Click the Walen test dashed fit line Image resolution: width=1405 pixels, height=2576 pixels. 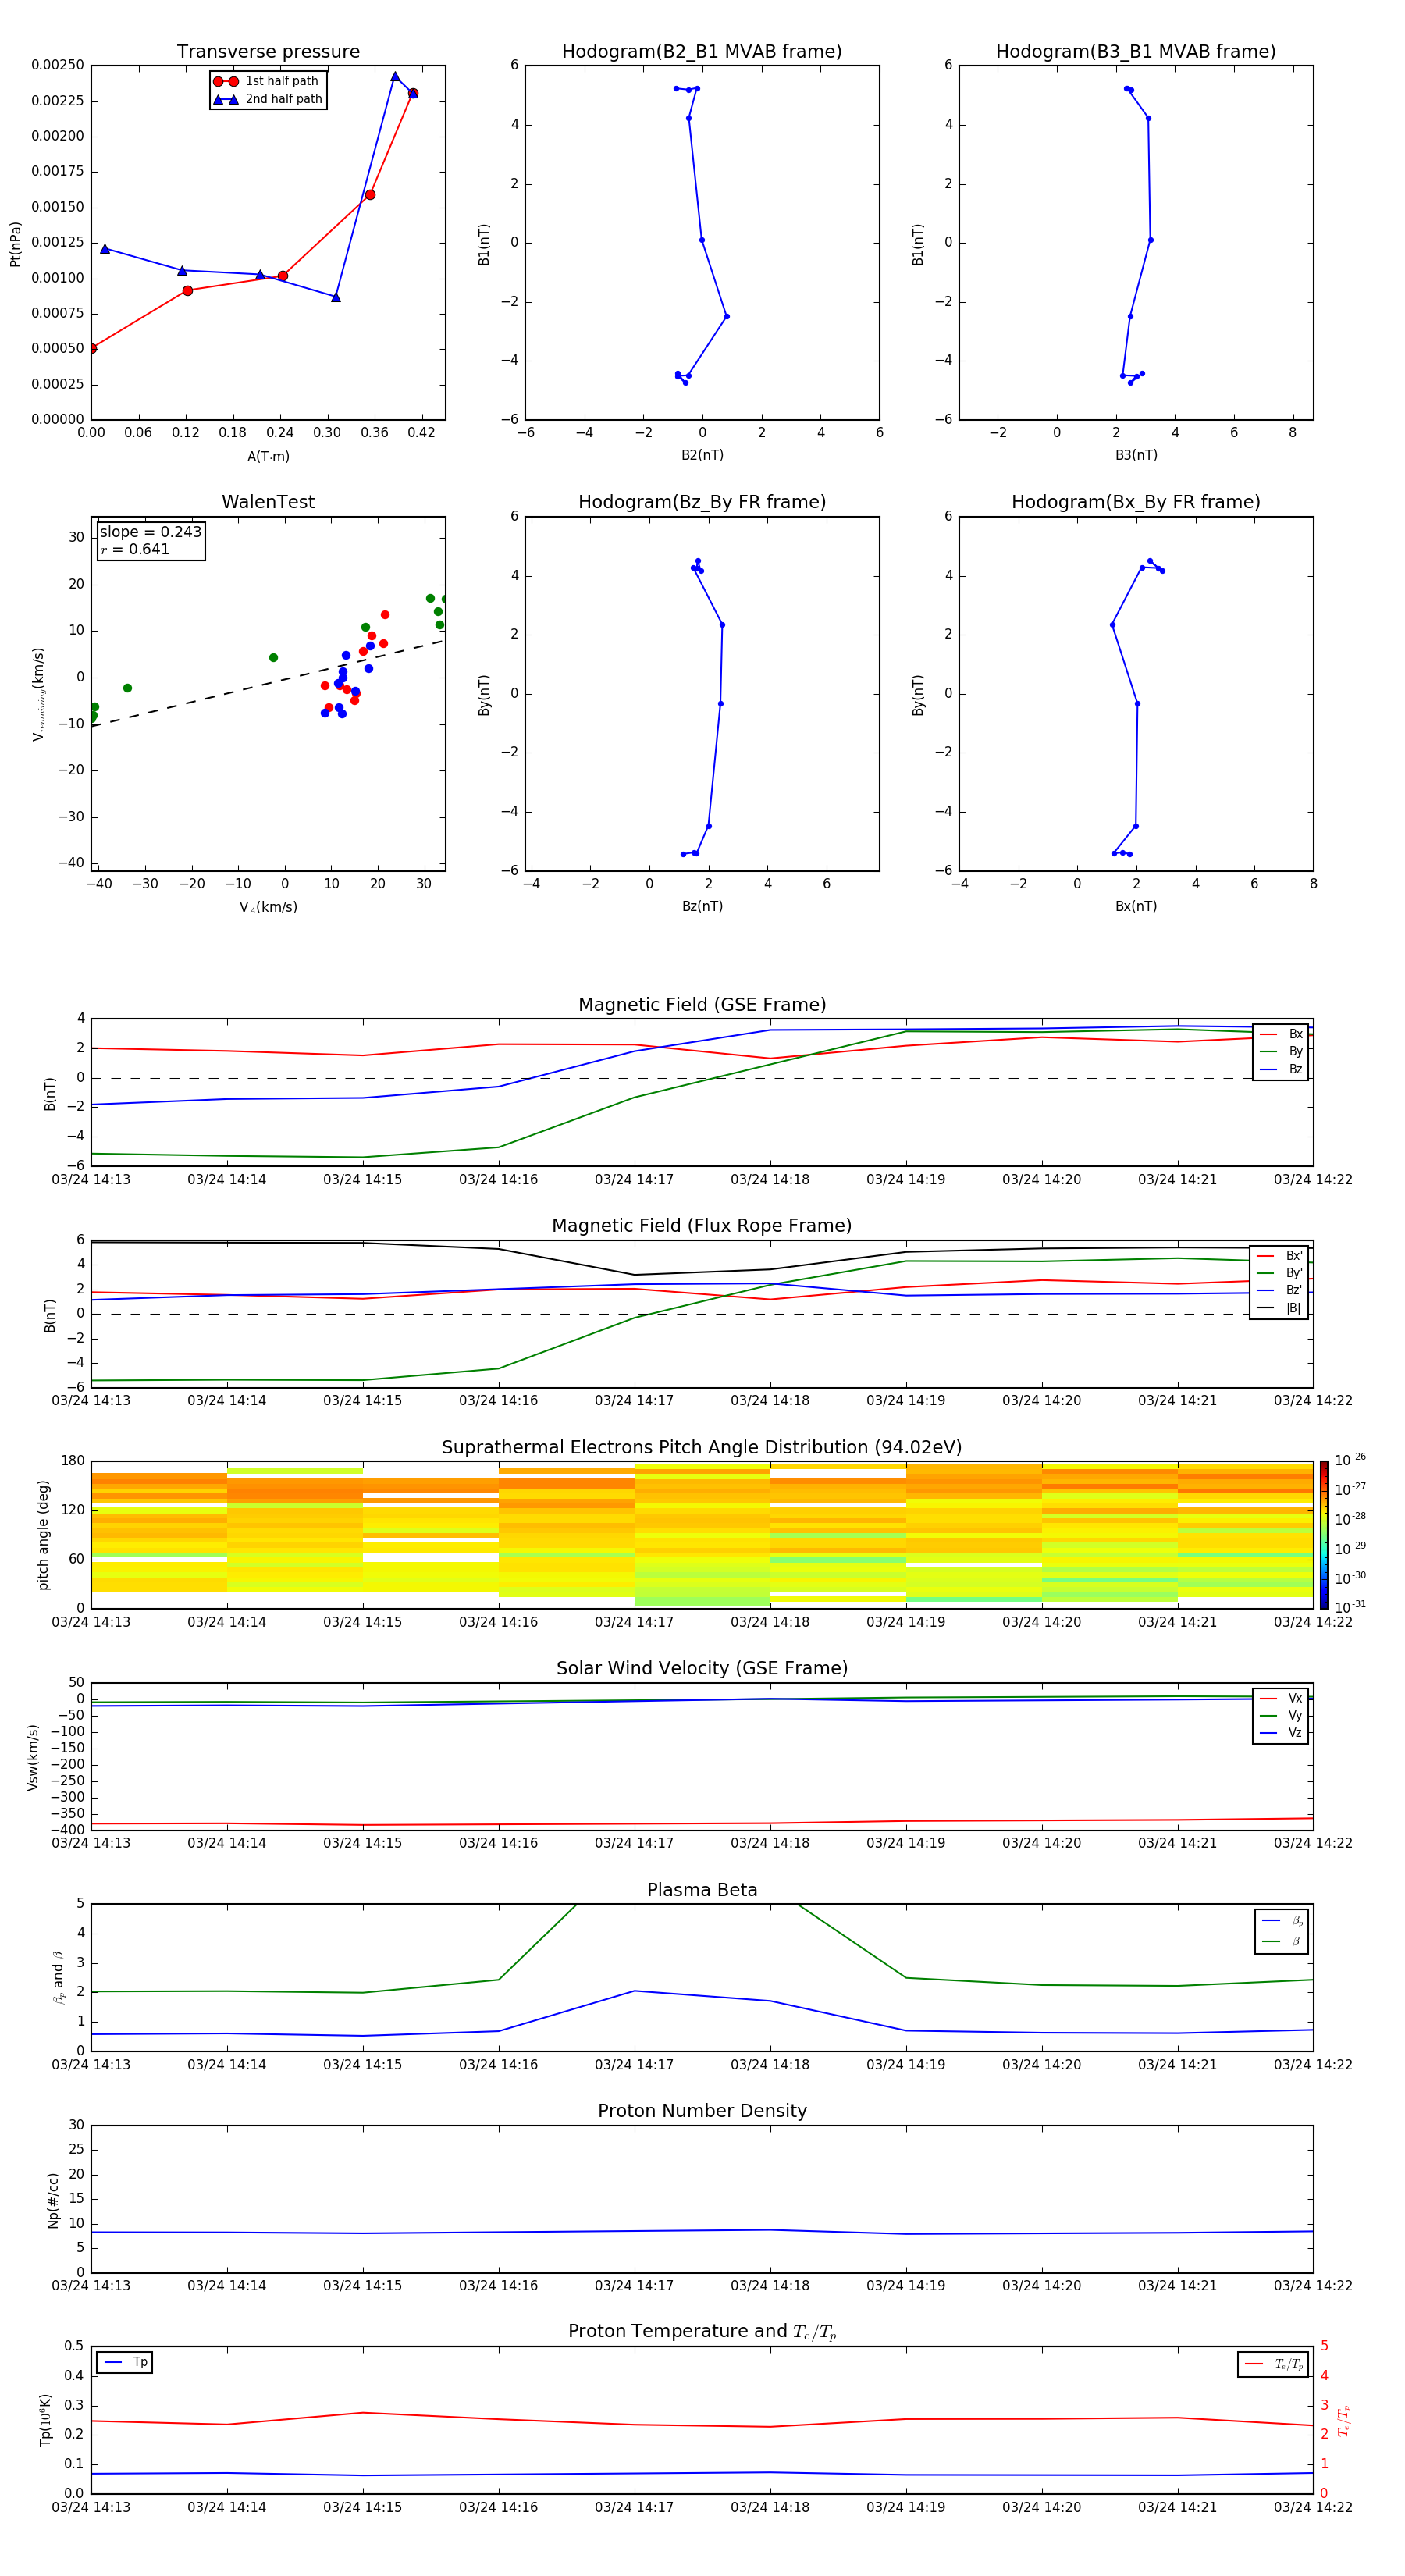click(268, 682)
